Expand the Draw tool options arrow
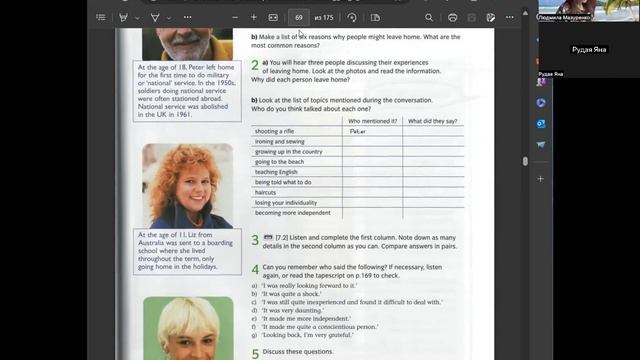Image resolution: width=640 pixels, height=360 pixels. 137,18
